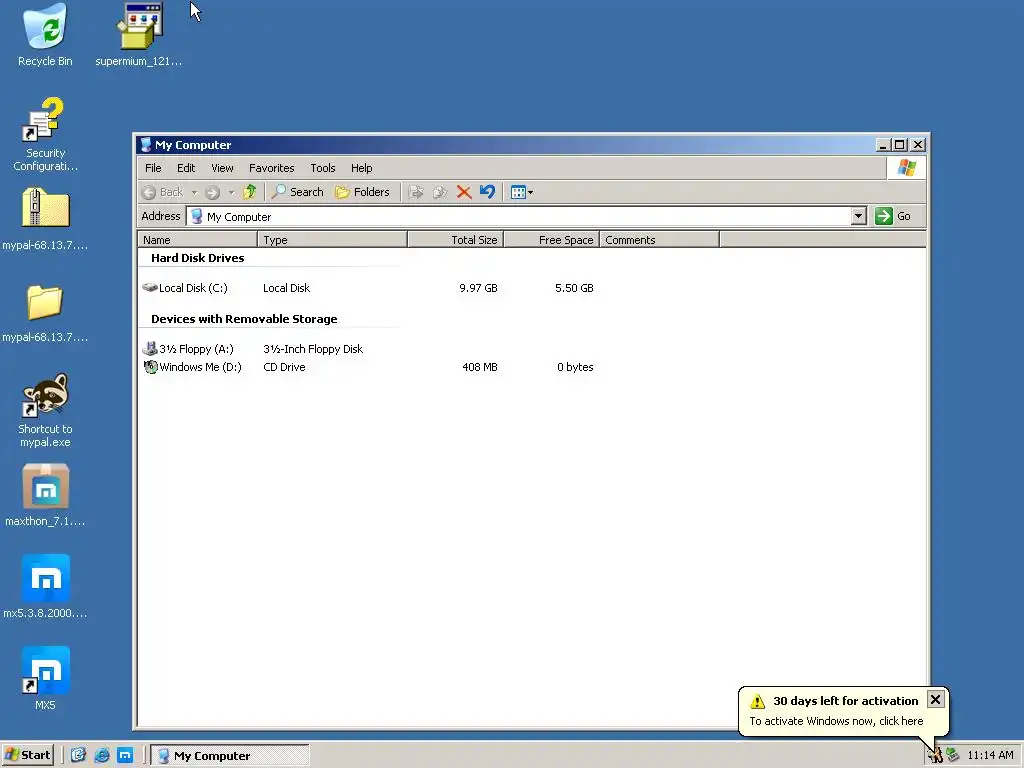This screenshot has width=1024, height=768.
Task: Select Windows Me (D:) CD drive
Action: 193,367
